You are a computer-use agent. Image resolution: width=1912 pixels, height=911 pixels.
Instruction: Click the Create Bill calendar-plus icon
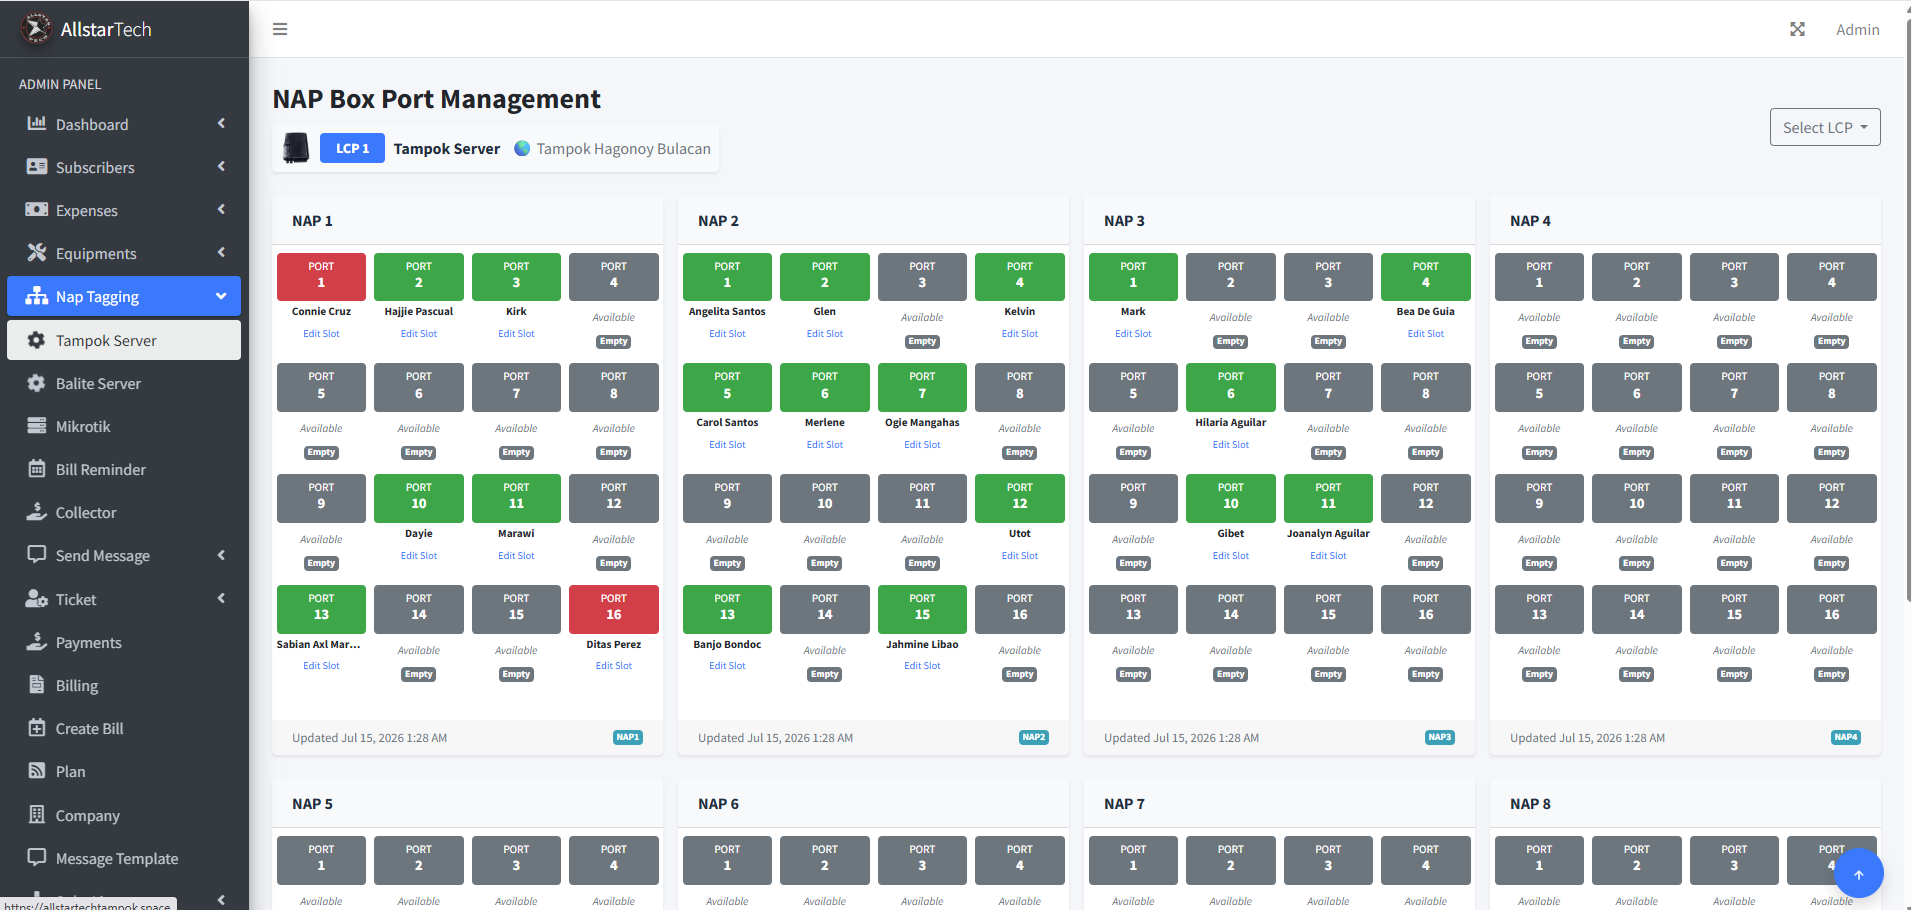pos(37,728)
